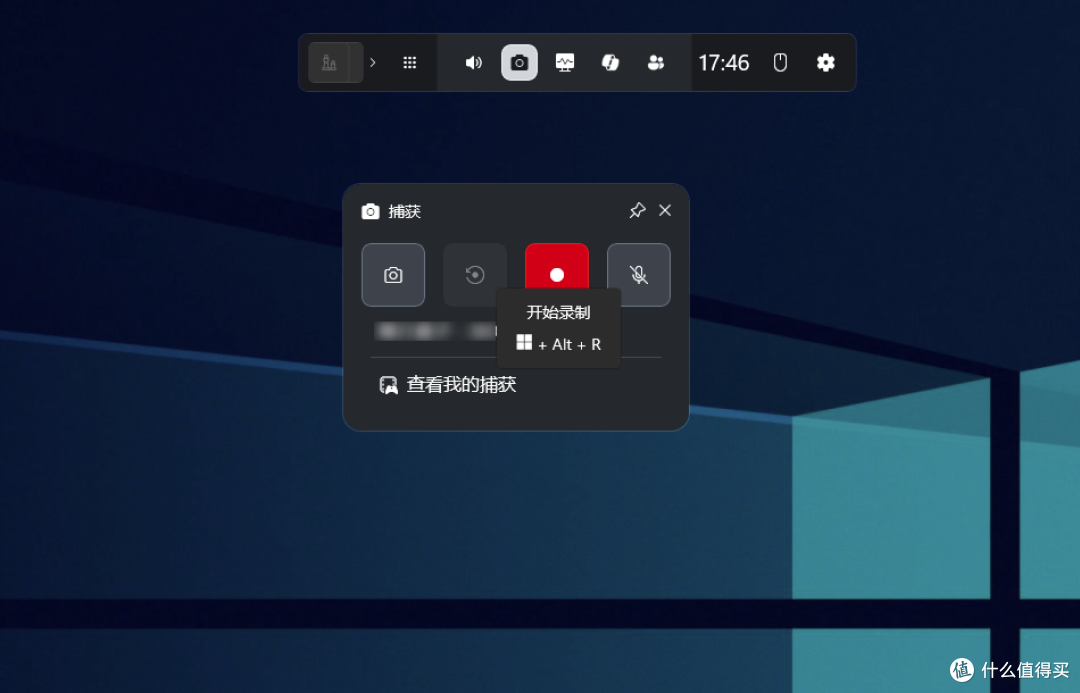
Task: Toggle microphone while recording
Action: click(638, 275)
